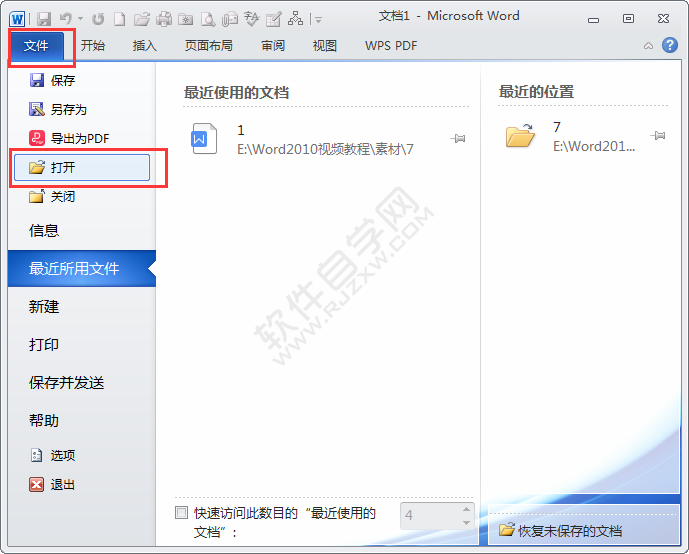Enable 快速访问此数目的“最近使用的文档” checkbox
689x554 pixels.
[181, 513]
